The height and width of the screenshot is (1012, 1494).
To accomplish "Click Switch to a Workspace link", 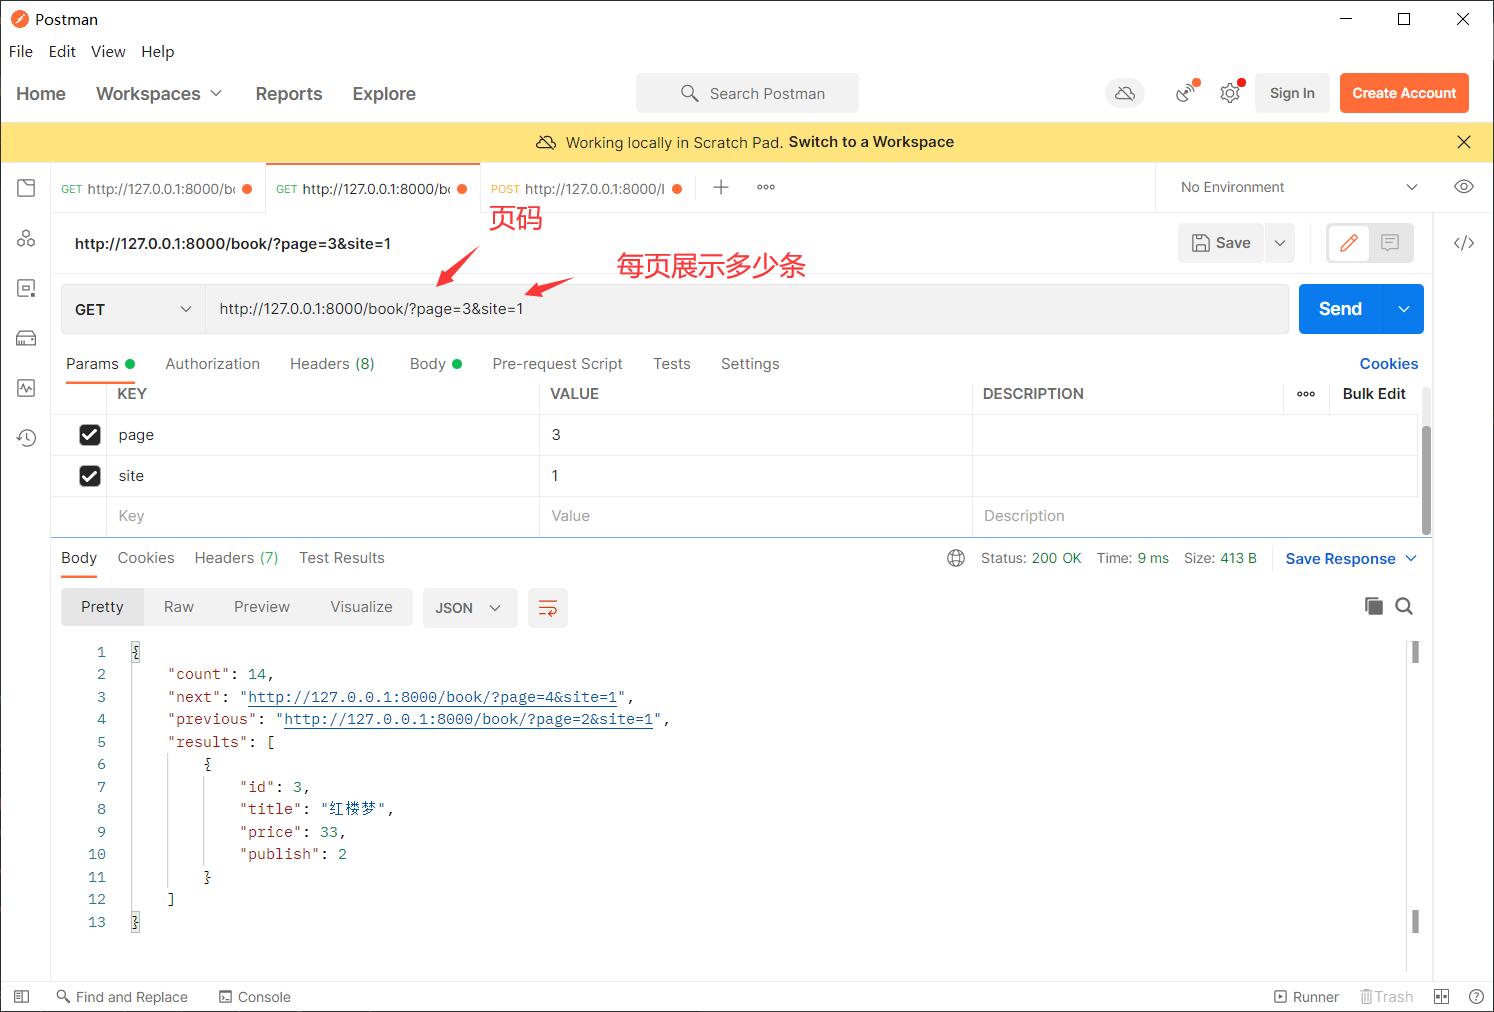I will click(x=871, y=142).
